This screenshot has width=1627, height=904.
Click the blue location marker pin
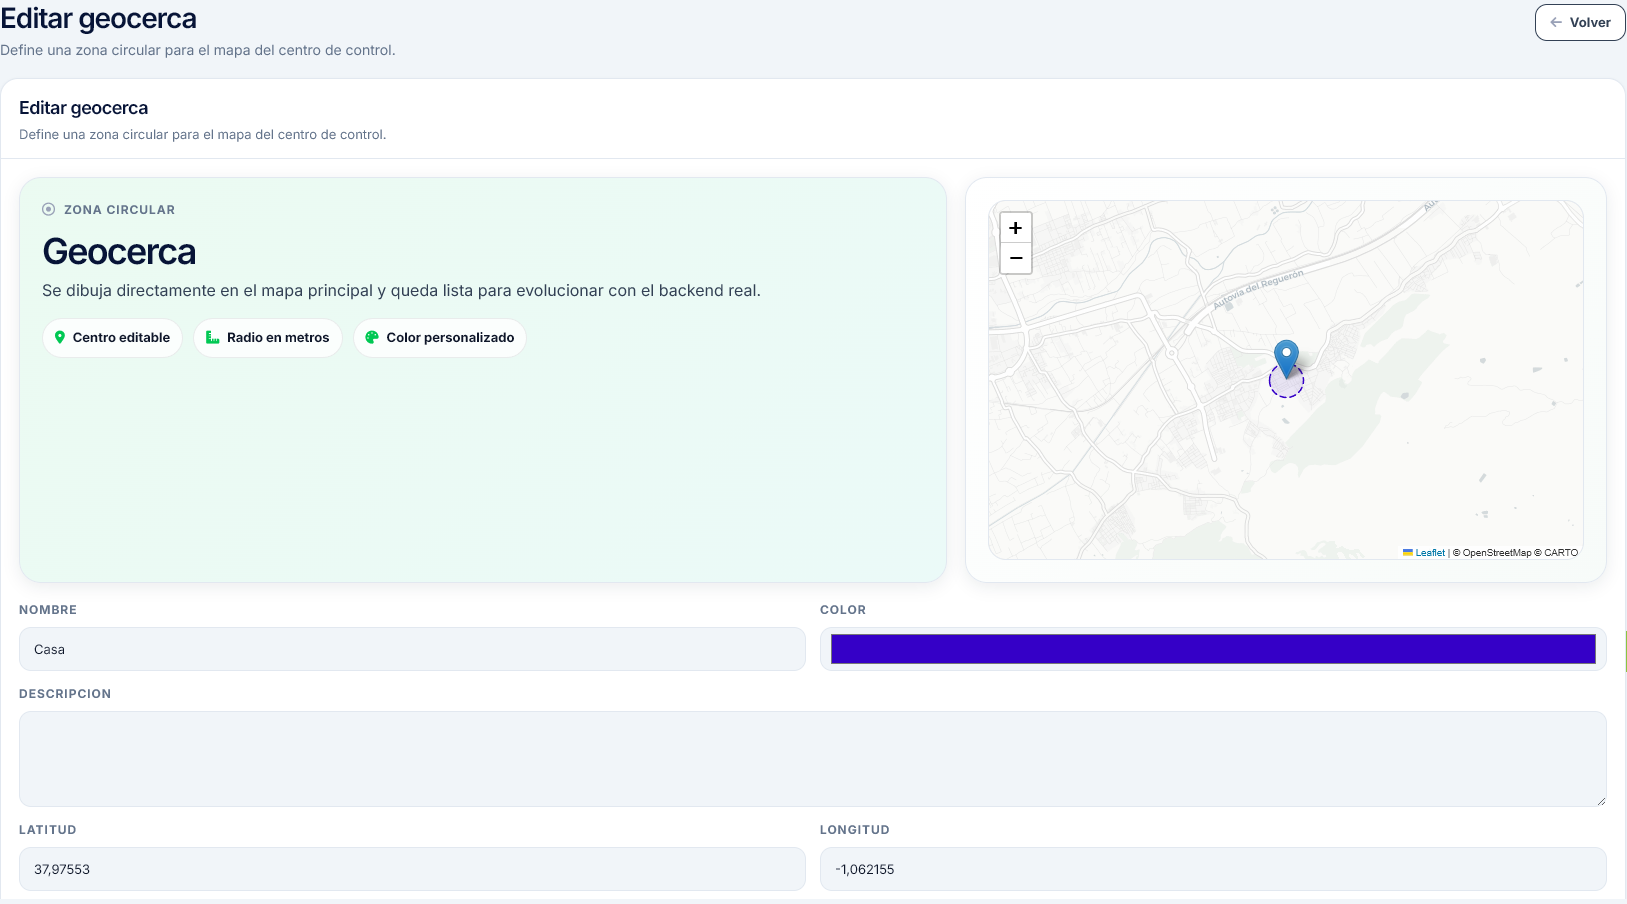[x=1286, y=357]
